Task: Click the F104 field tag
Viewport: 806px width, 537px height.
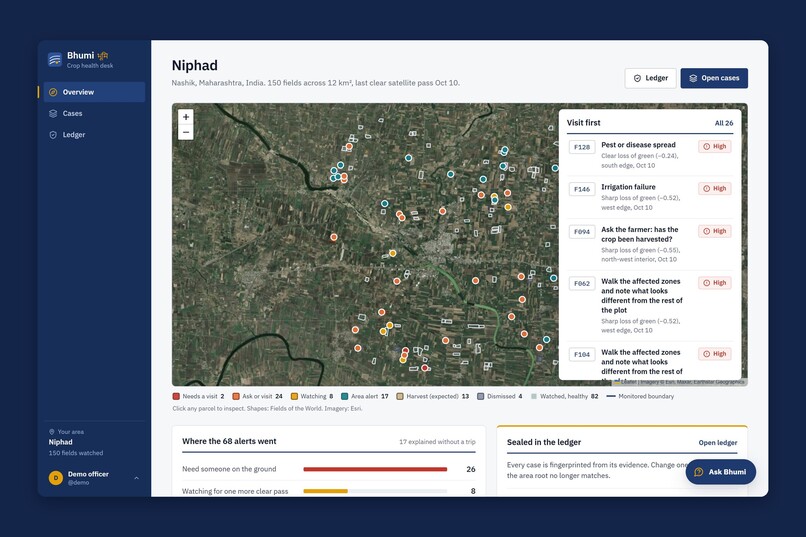Action: point(582,354)
